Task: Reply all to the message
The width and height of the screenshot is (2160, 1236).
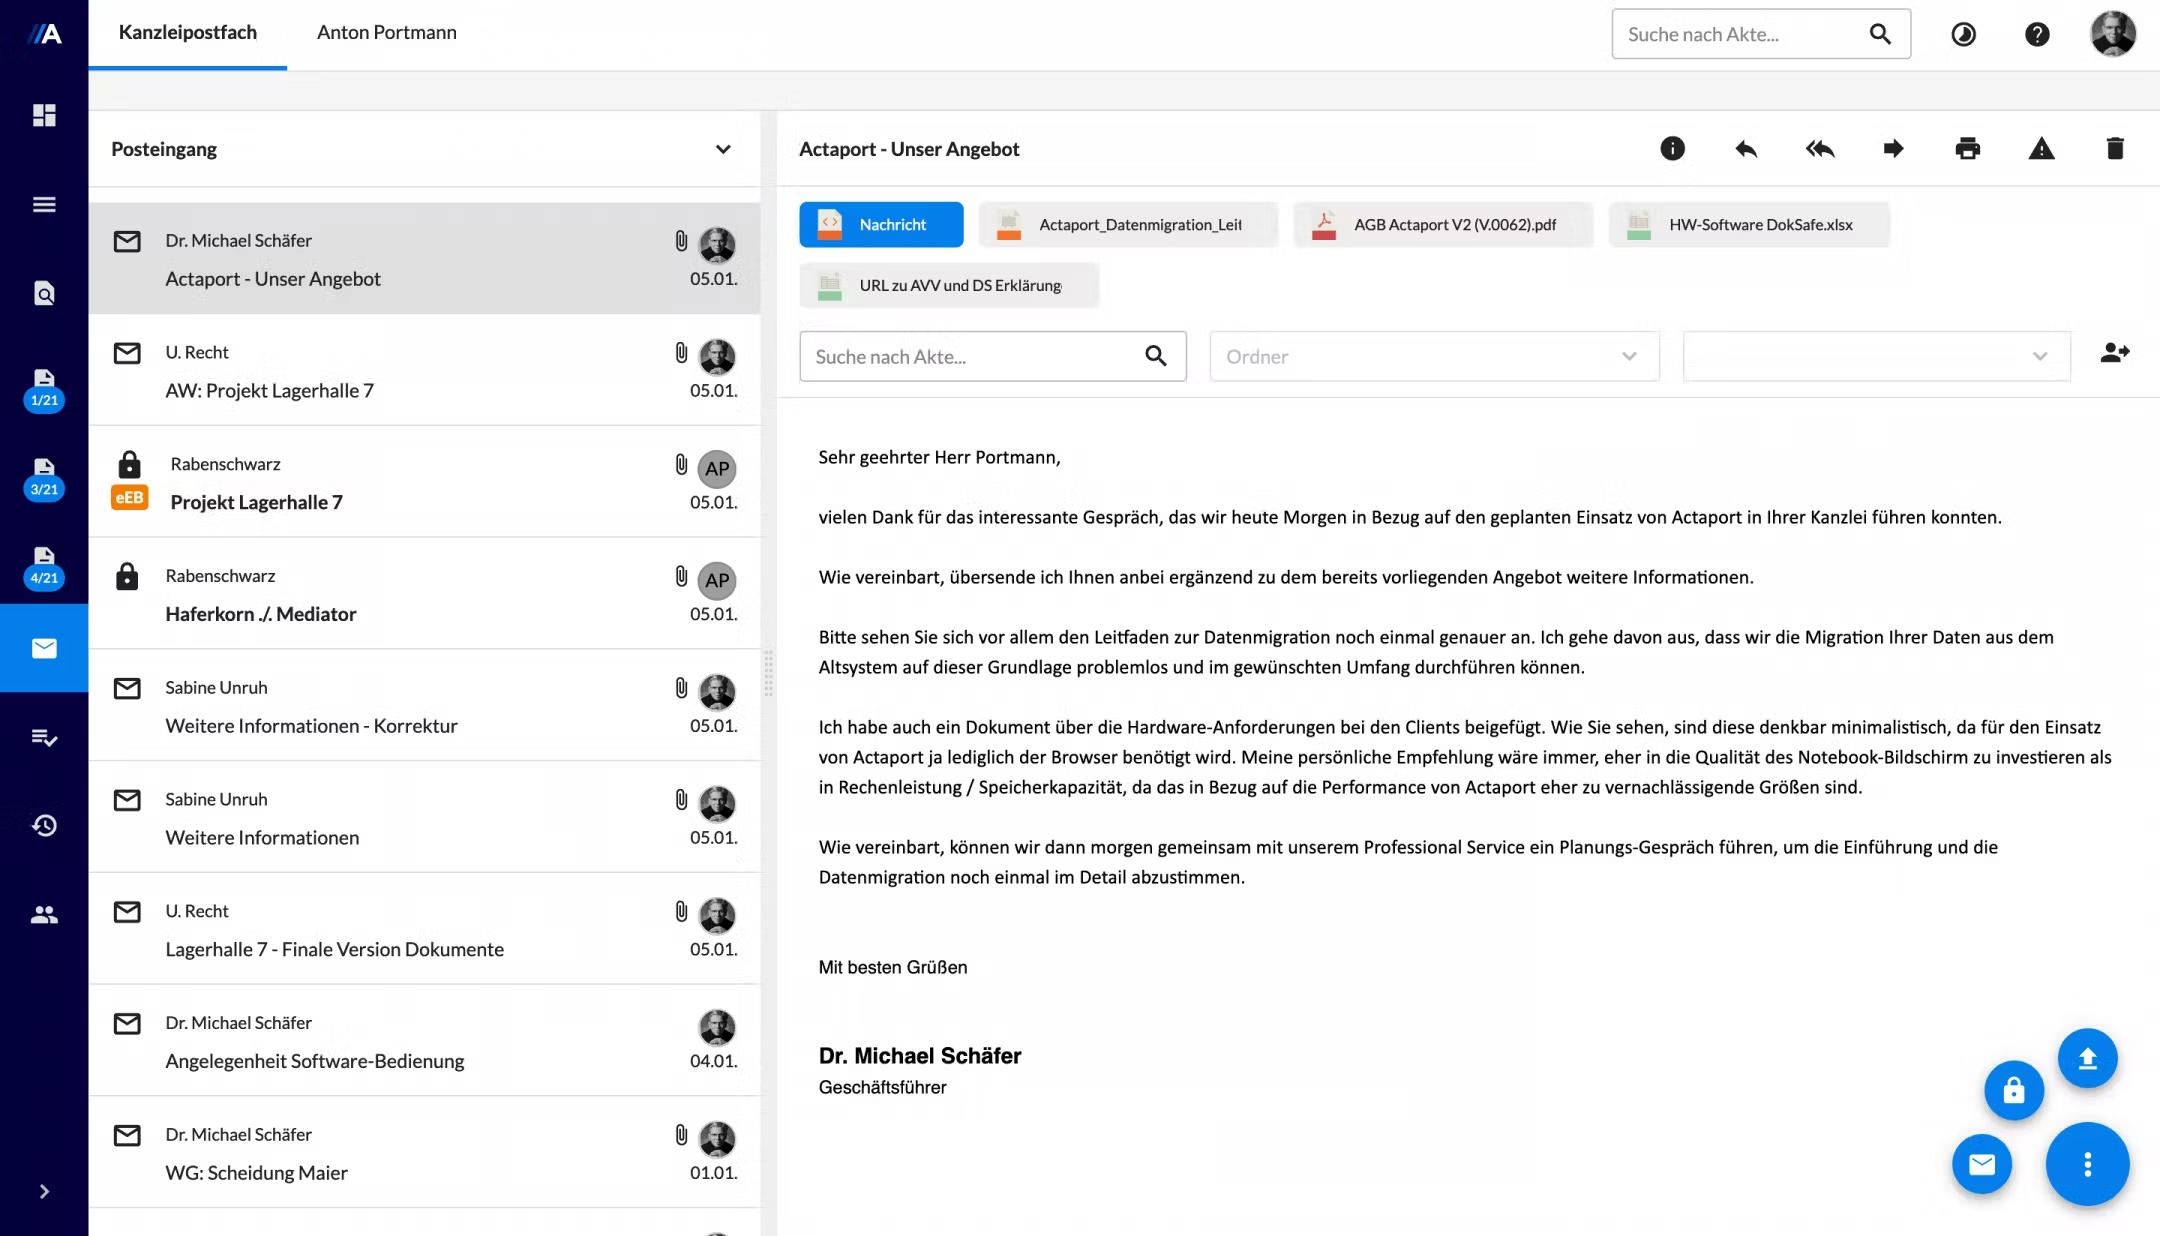Action: [1820, 149]
